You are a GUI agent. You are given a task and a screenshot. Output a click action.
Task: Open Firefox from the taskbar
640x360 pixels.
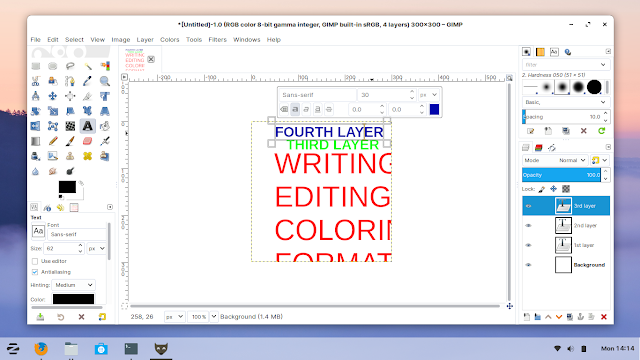(41, 349)
